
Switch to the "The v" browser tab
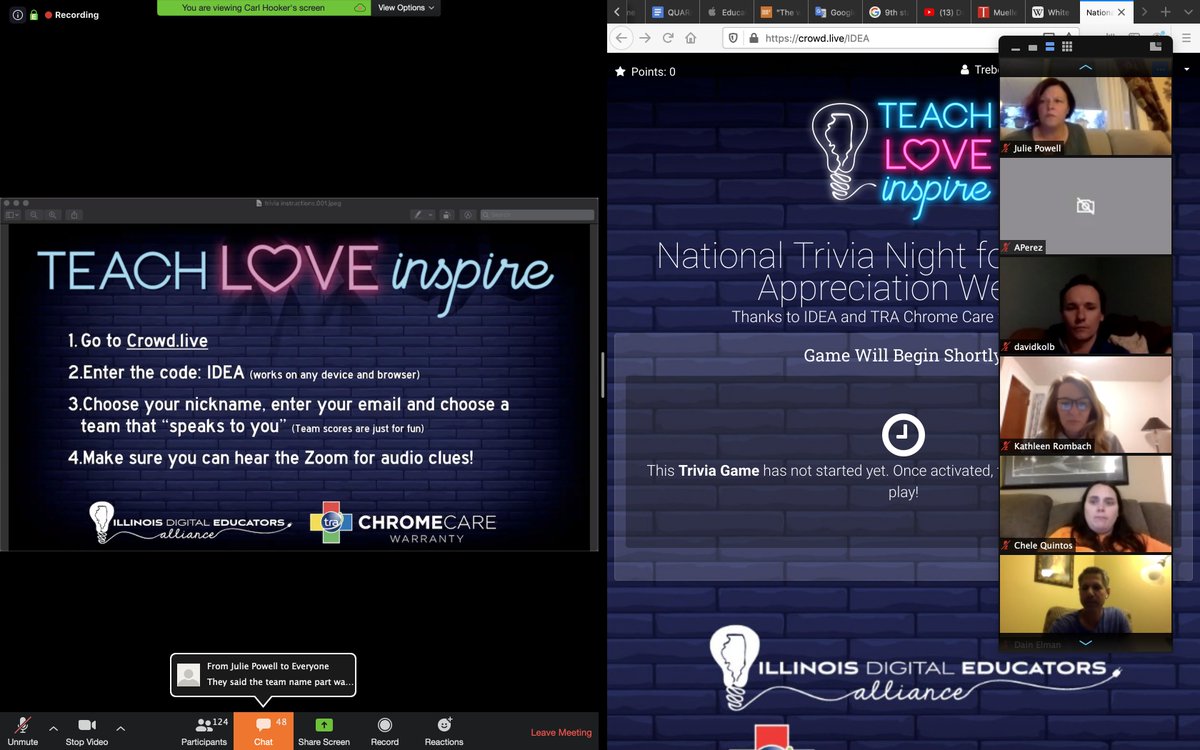[781, 12]
